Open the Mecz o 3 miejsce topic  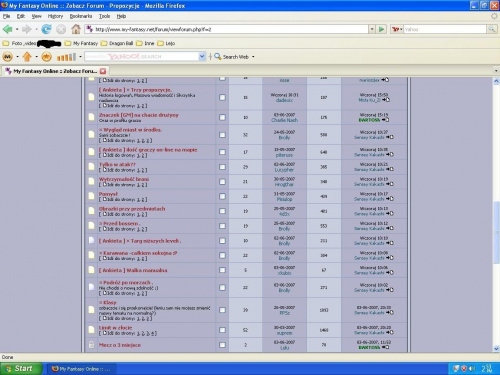pyautogui.click(x=120, y=345)
